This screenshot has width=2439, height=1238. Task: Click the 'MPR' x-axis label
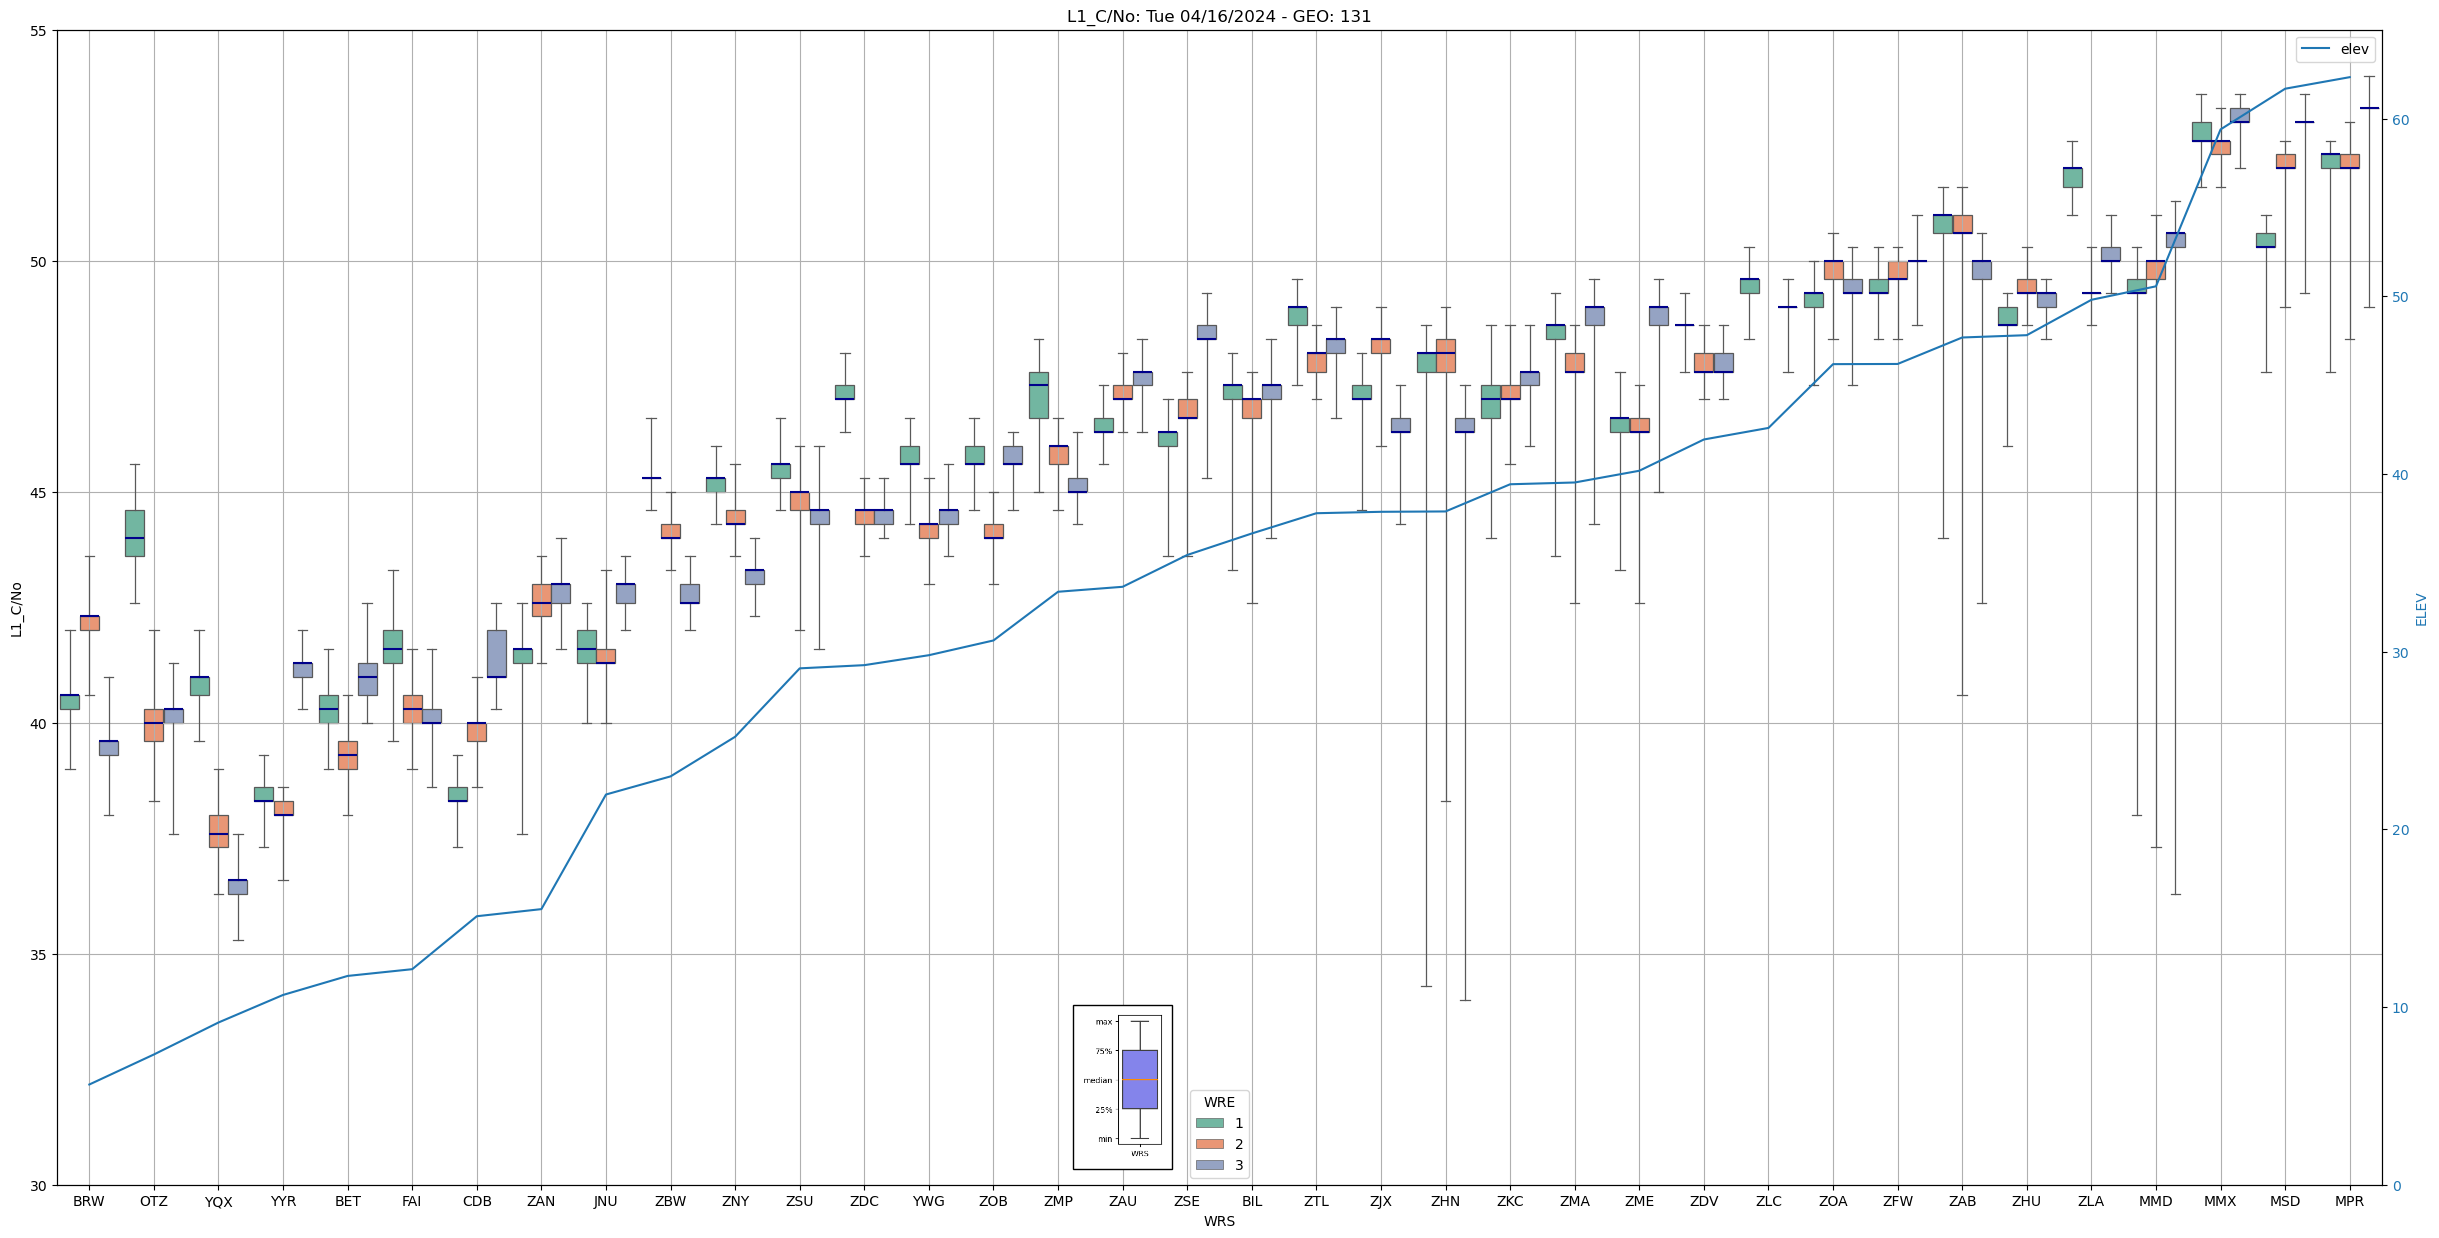pos(2350,1201)
